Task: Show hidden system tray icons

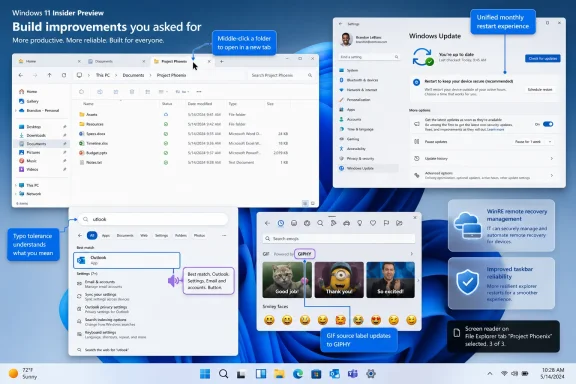Action: (490, 374)
